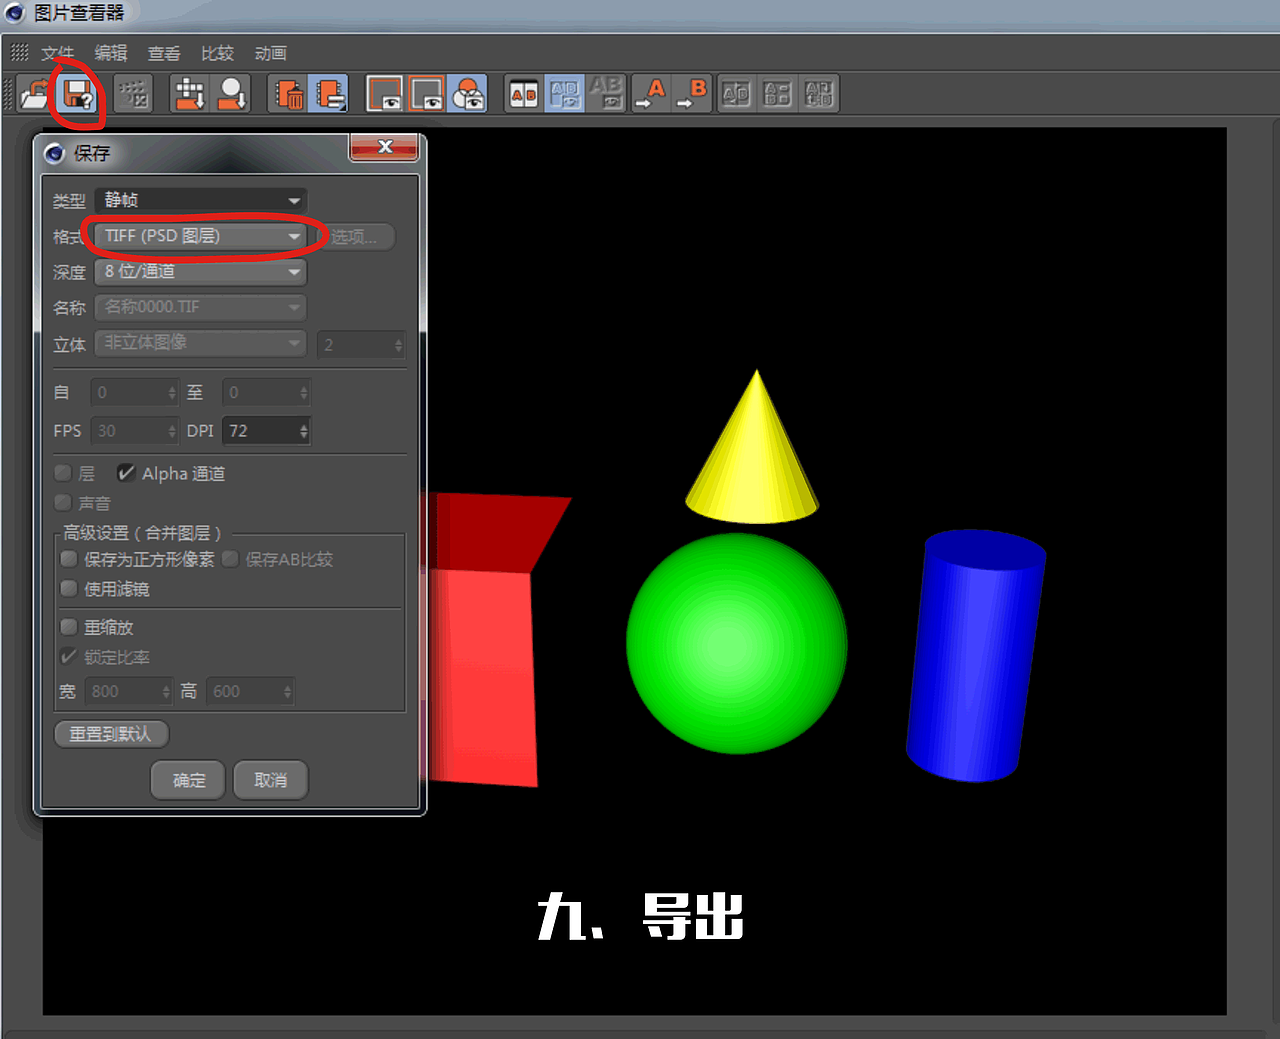Click the greyed AB with eye icon

point(606,93)
